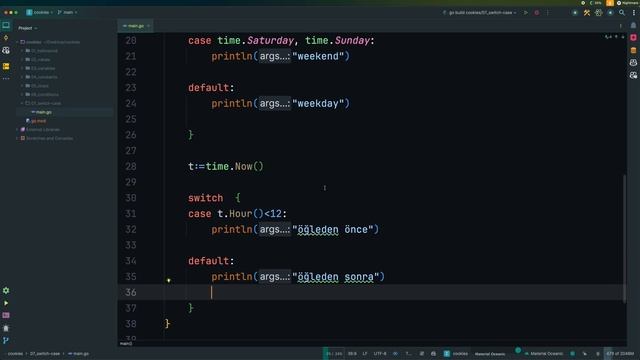Click the intention lightbulb on line 35
The width and height of the screenshot is (640, 360).
(168, 280)
